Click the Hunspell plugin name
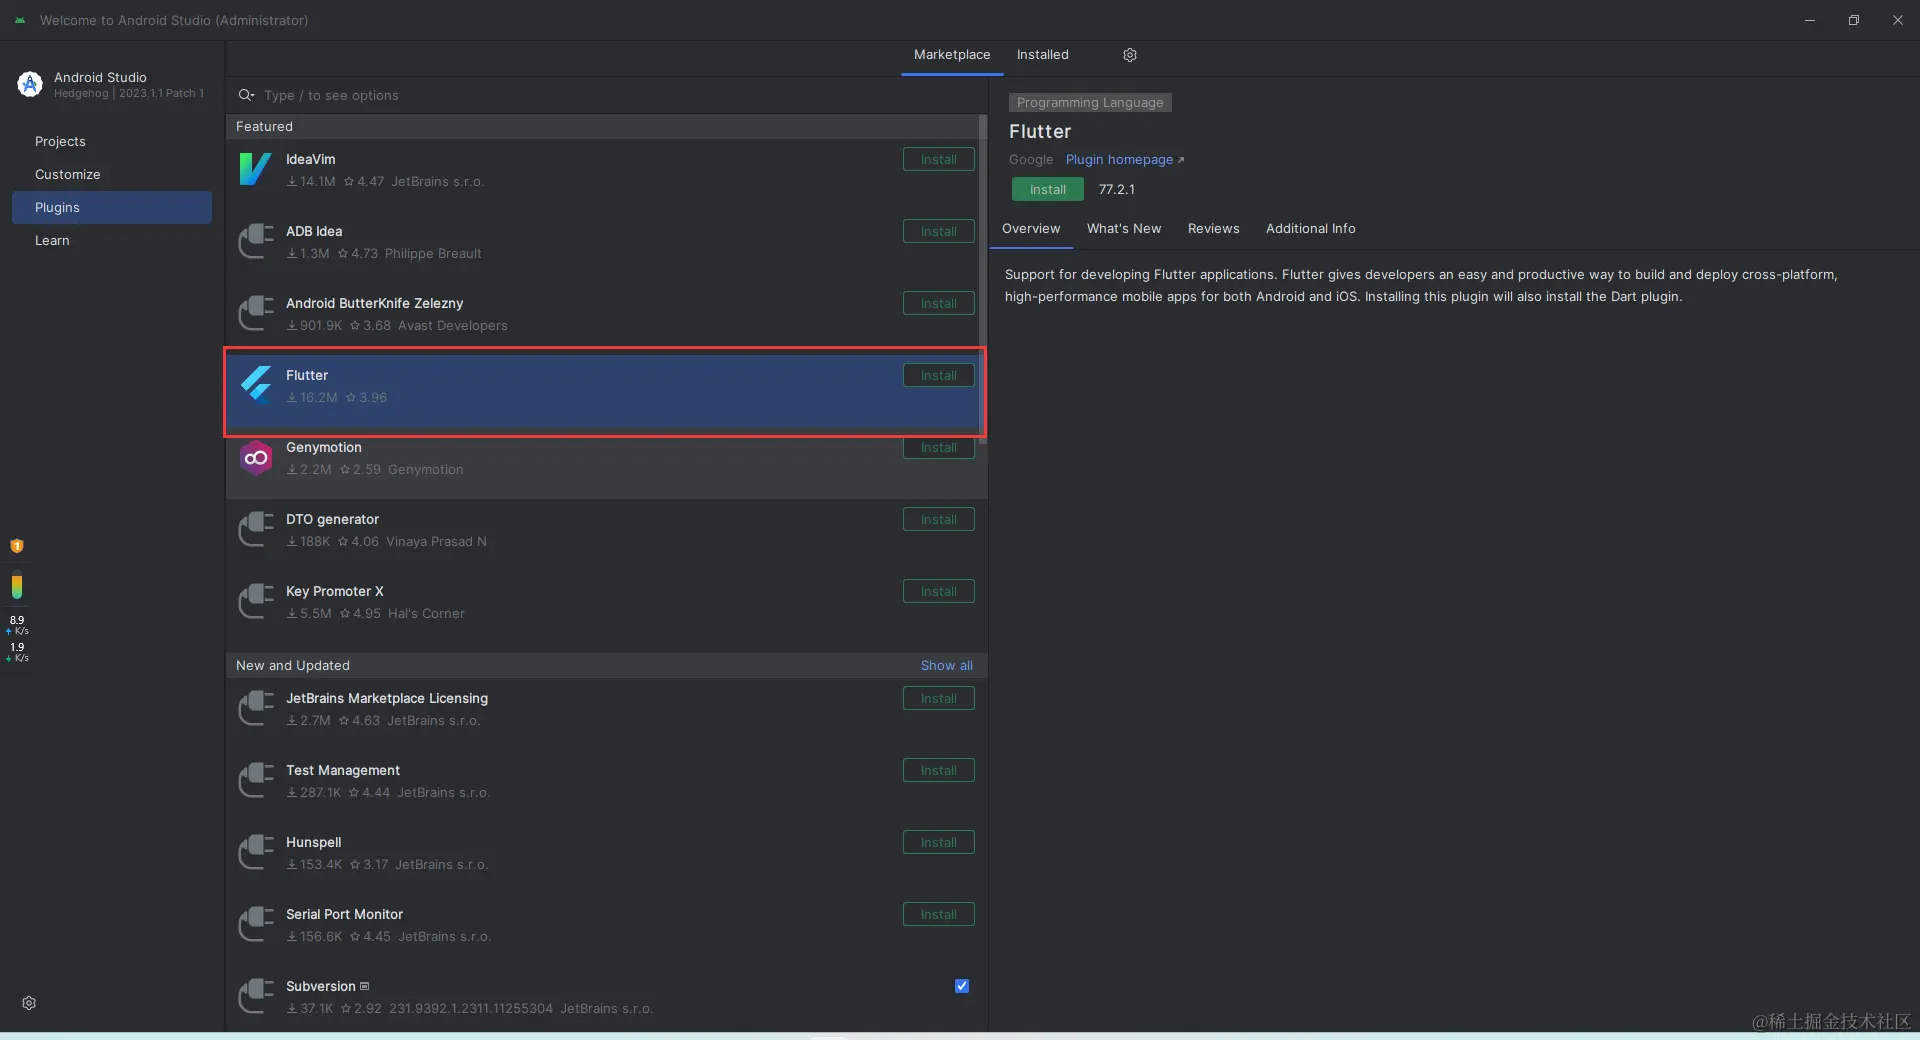 point(314,842)
